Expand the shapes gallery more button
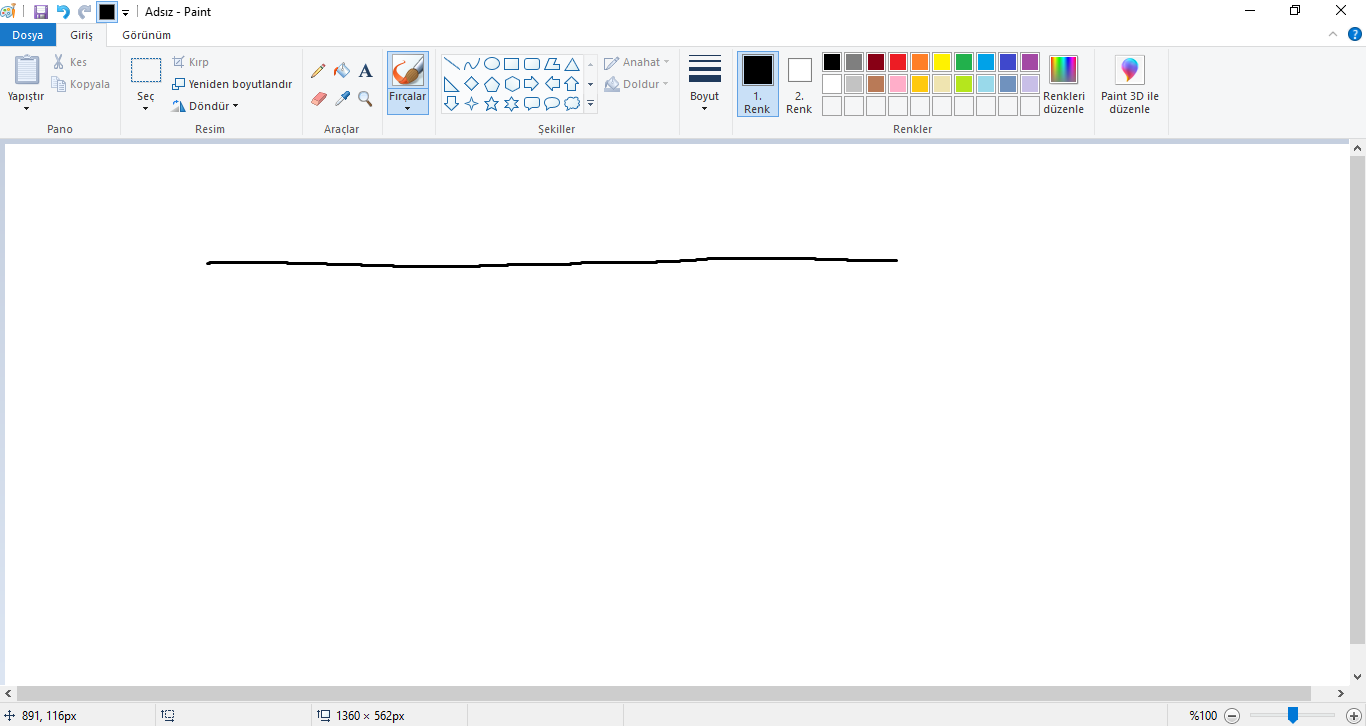 click(591, 104)
